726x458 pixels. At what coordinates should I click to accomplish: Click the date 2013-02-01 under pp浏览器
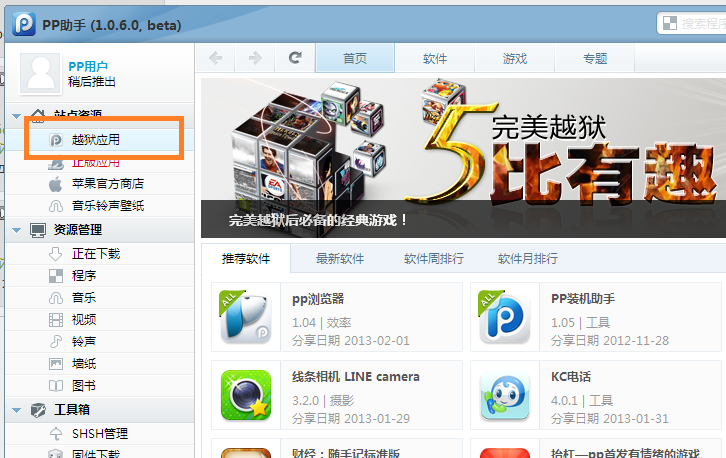377,341
